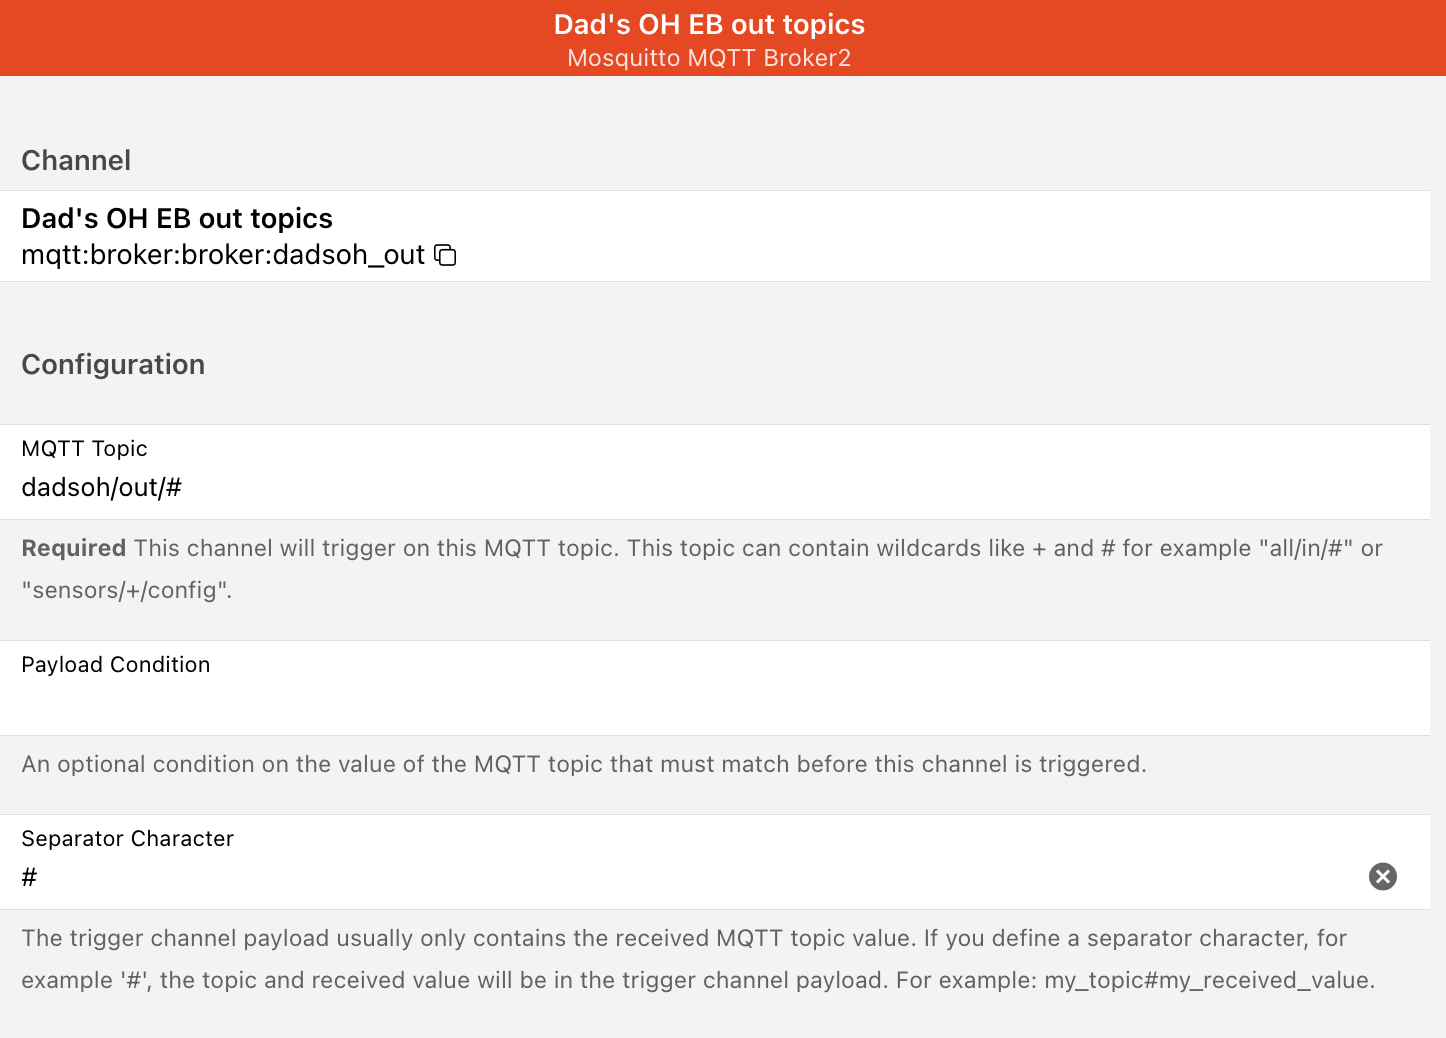Select the mqtt:broker:broker:dadsoh_out UID text
Image resolution: width=1446 pixels, height=1038 pixels.
pos(223,255)
